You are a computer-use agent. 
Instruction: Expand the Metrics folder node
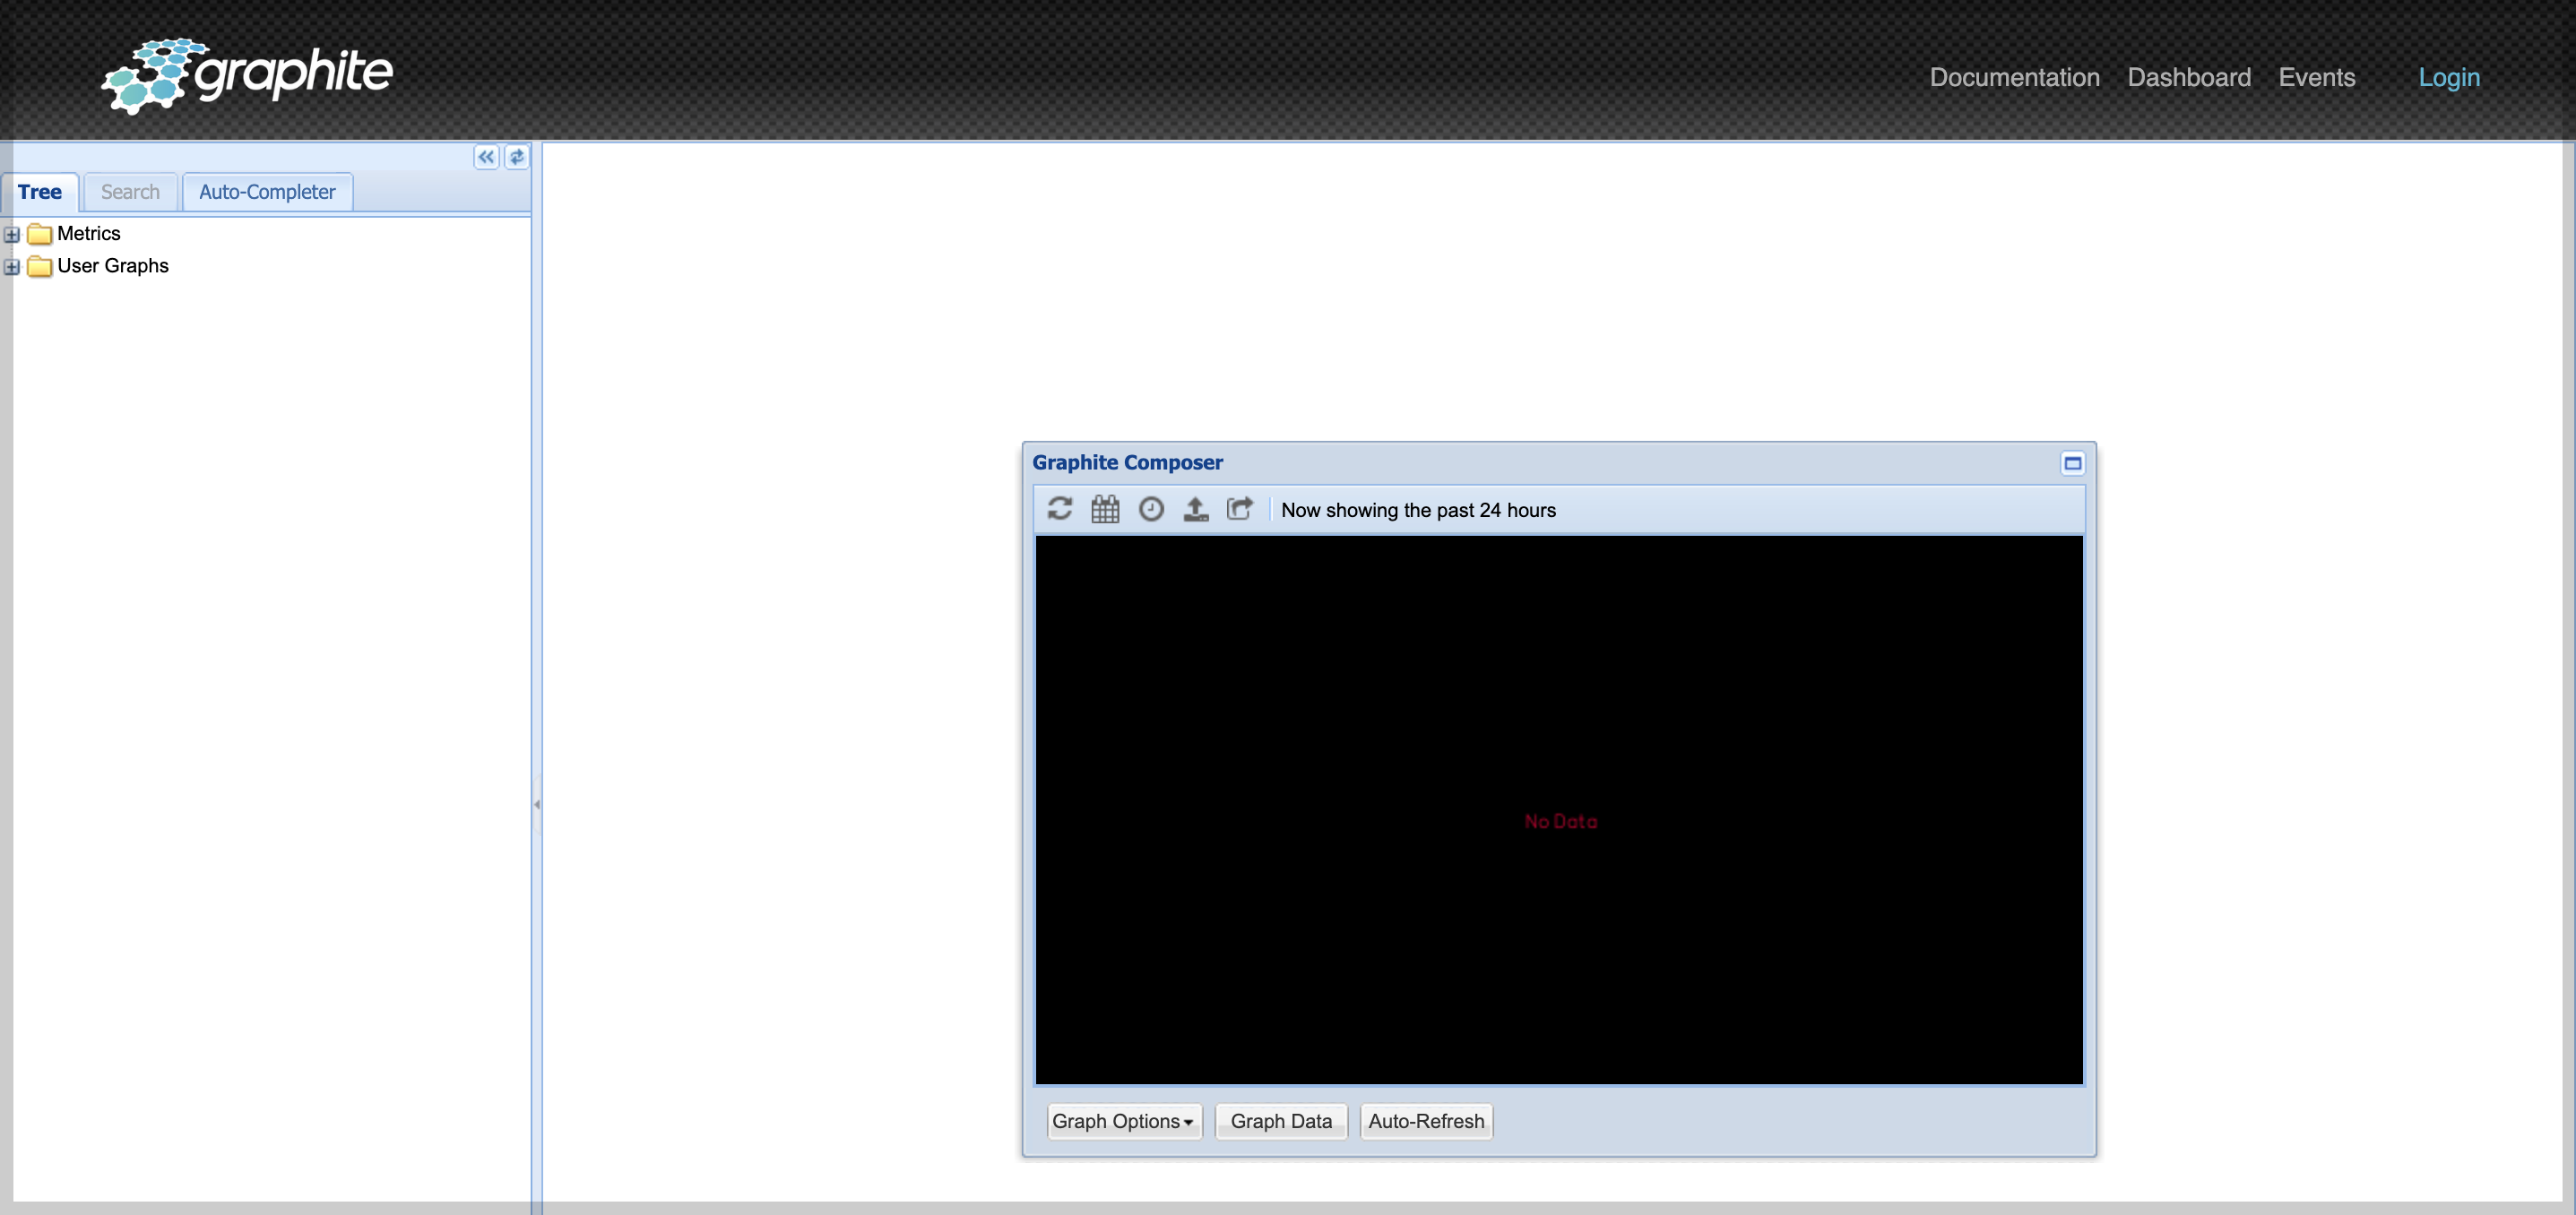click(x=12, y=235)
